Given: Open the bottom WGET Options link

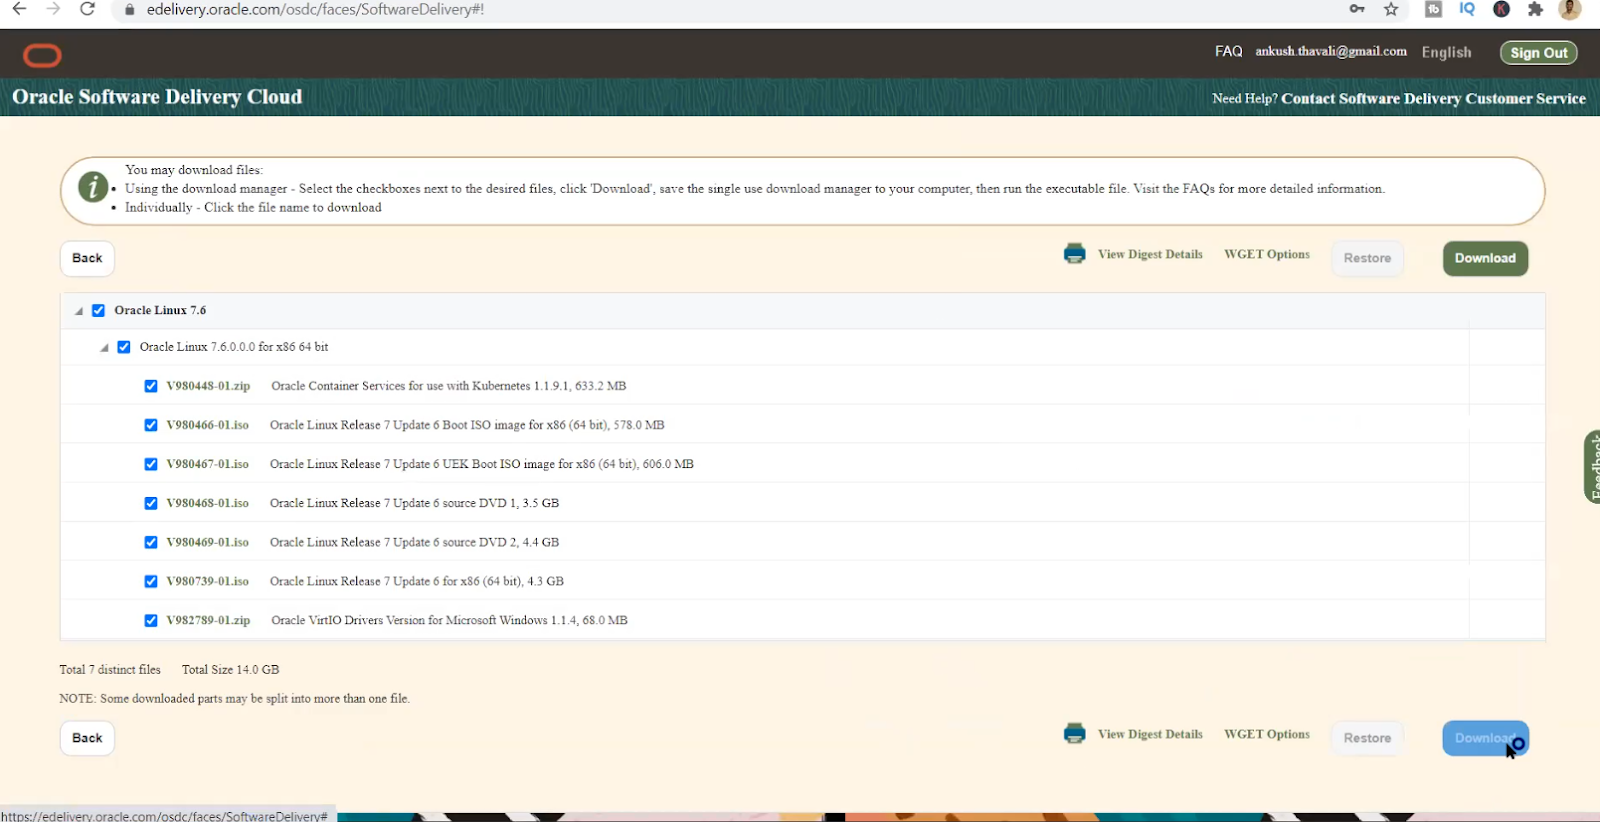Looking at the screenshot, I should click(x=1267, y=734).
